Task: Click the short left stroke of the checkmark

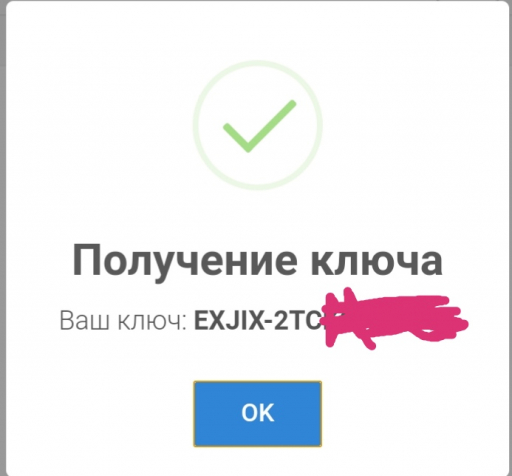Action: pos(236,138)
